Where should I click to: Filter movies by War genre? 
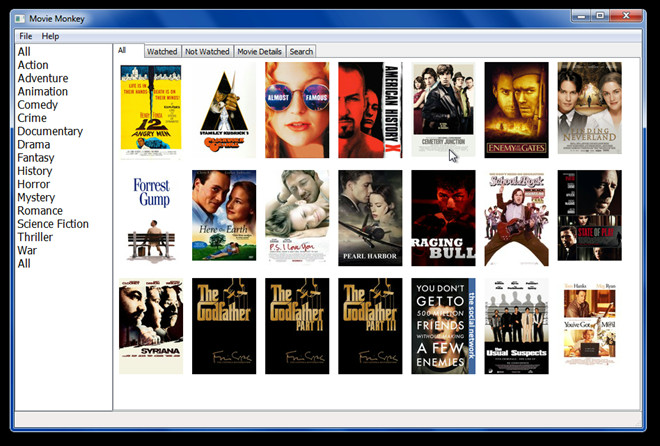27,250
